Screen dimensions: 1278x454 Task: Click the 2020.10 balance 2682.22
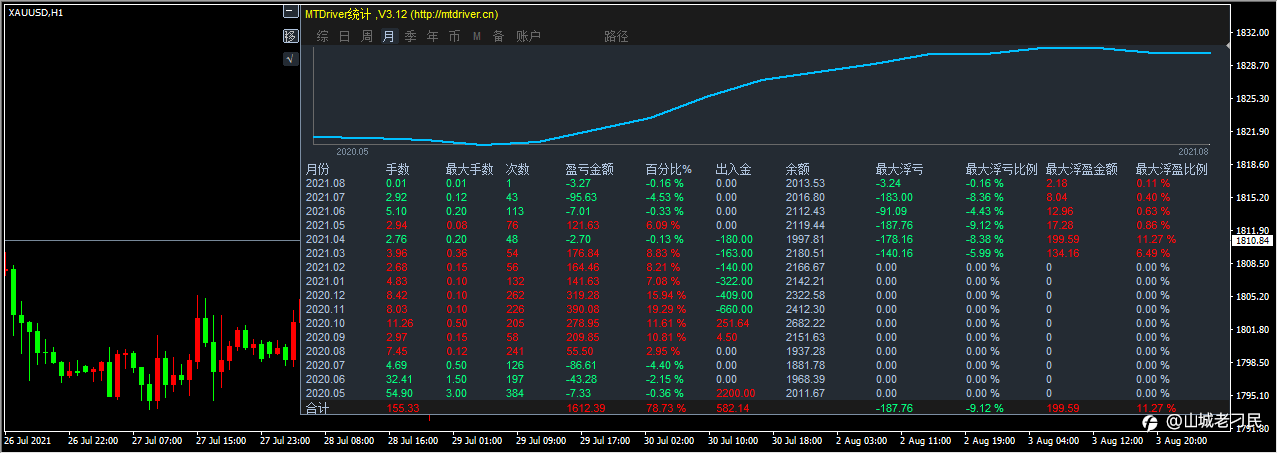coord(805,324)
